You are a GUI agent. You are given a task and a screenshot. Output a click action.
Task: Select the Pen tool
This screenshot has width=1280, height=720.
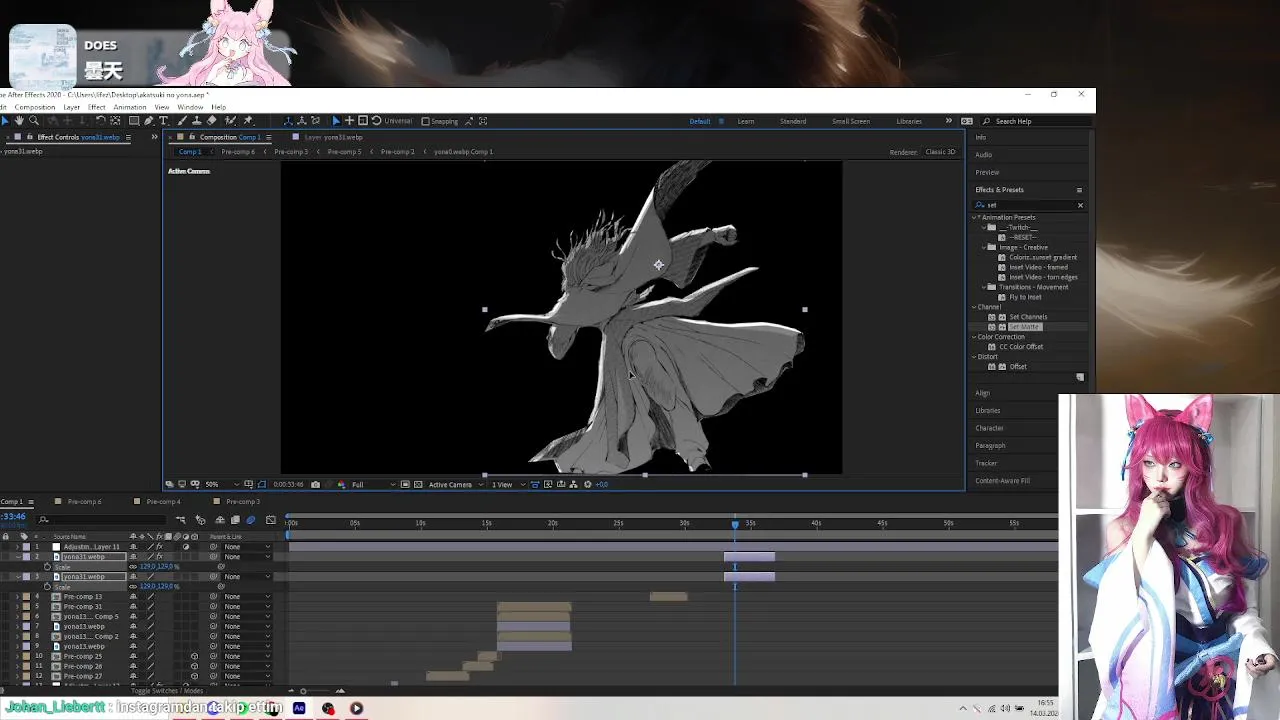click(x=149, y=121)
